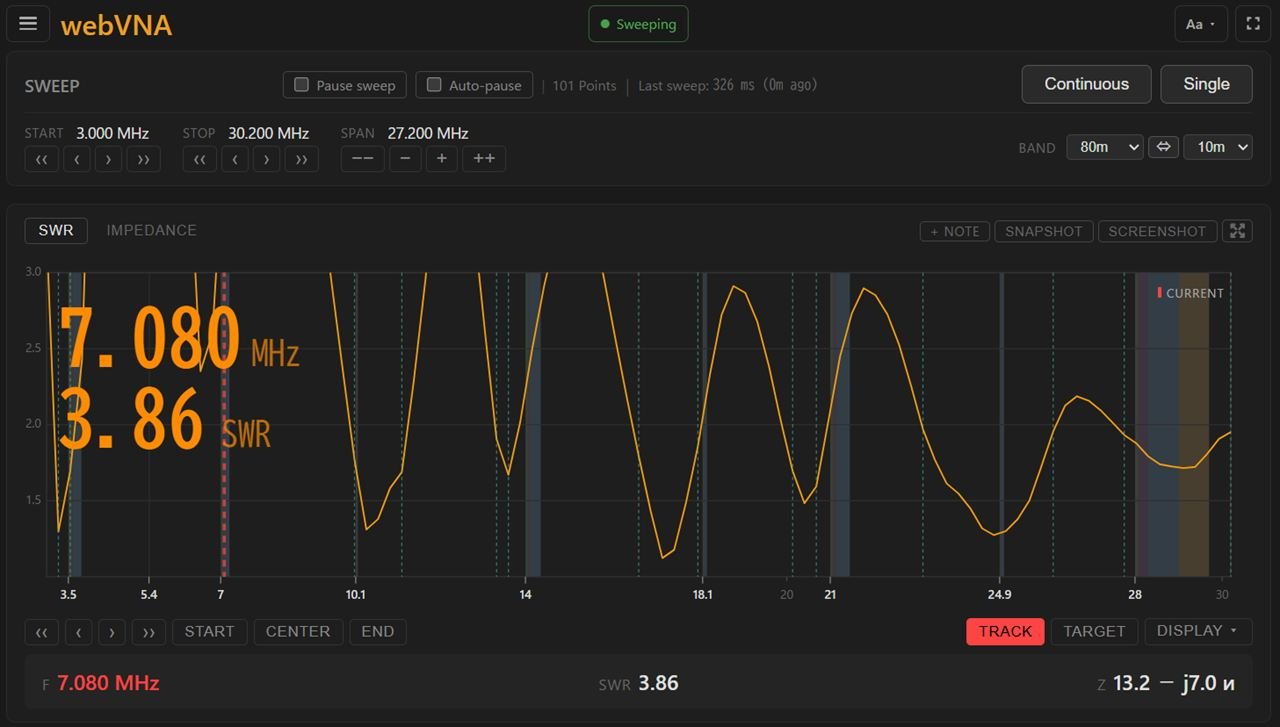The width and height of the screenshot is (1280, 727).
Task: Click the SPAN 27.200 MHz value
Action: tap(428, 133)
